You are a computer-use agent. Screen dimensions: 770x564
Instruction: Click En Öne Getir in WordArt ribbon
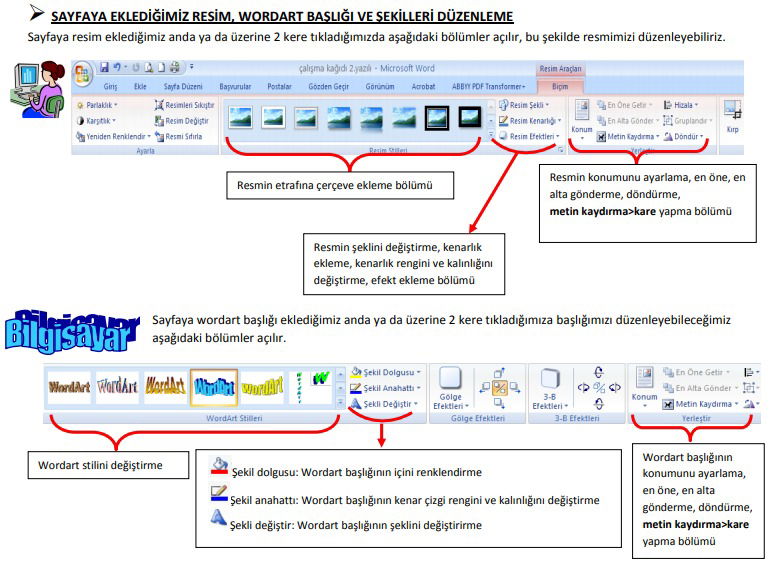click(x=696, y=373)
